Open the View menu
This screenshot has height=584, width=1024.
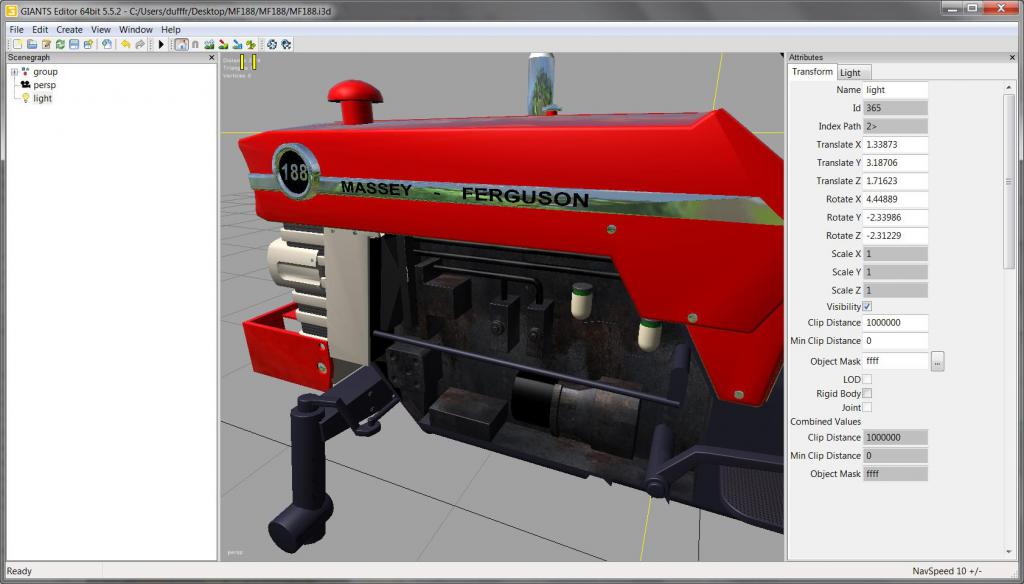(x=101, y=29)
